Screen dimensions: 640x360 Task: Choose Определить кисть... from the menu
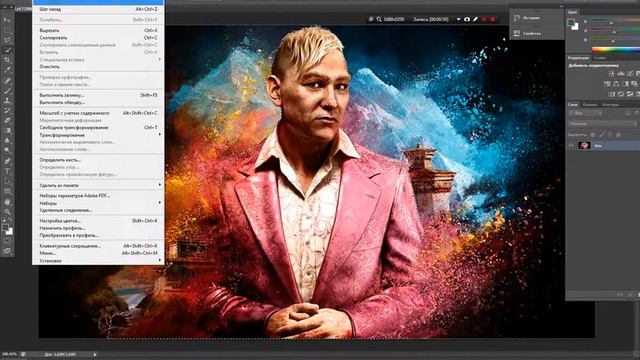[98, 160]
